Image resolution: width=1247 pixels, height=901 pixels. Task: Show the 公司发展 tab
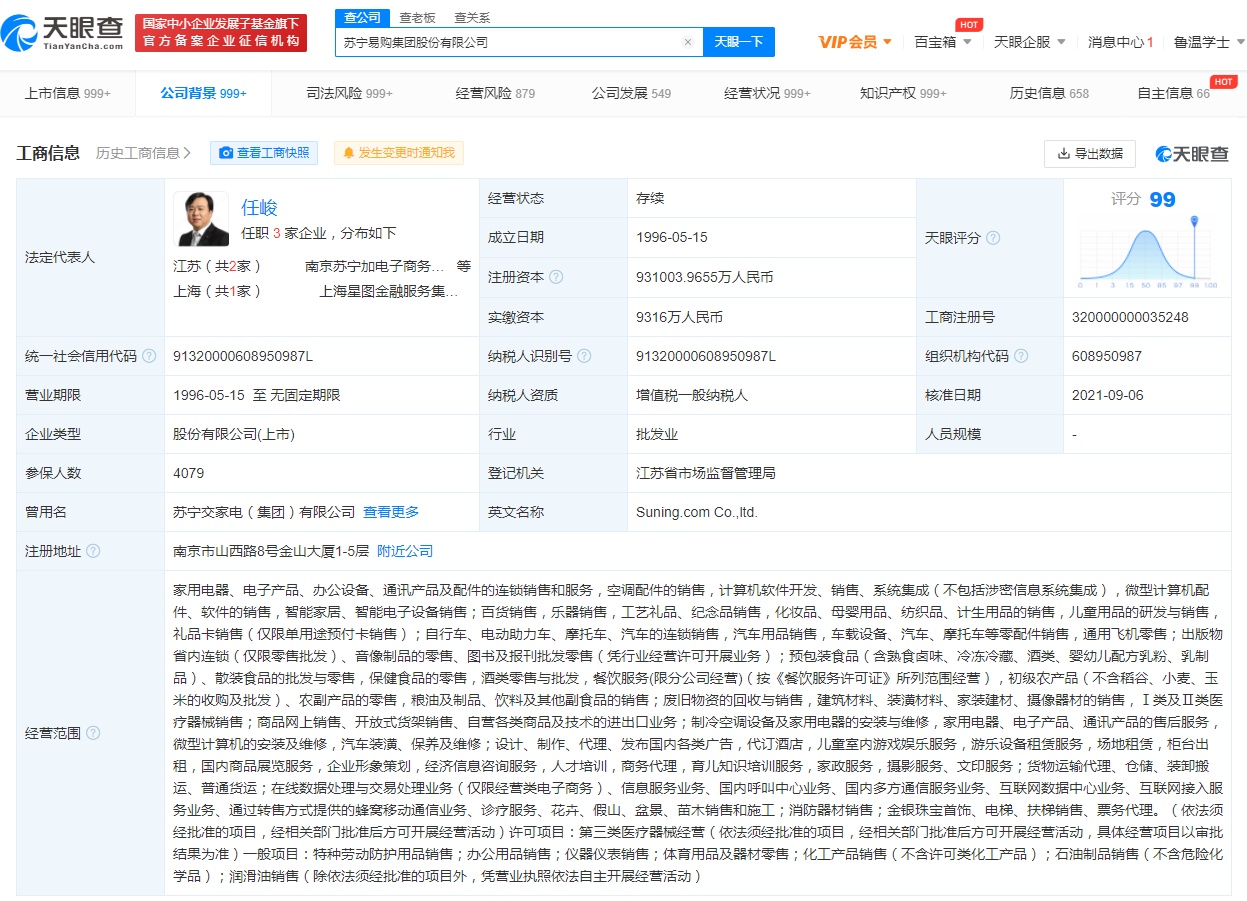click(631, 93)
